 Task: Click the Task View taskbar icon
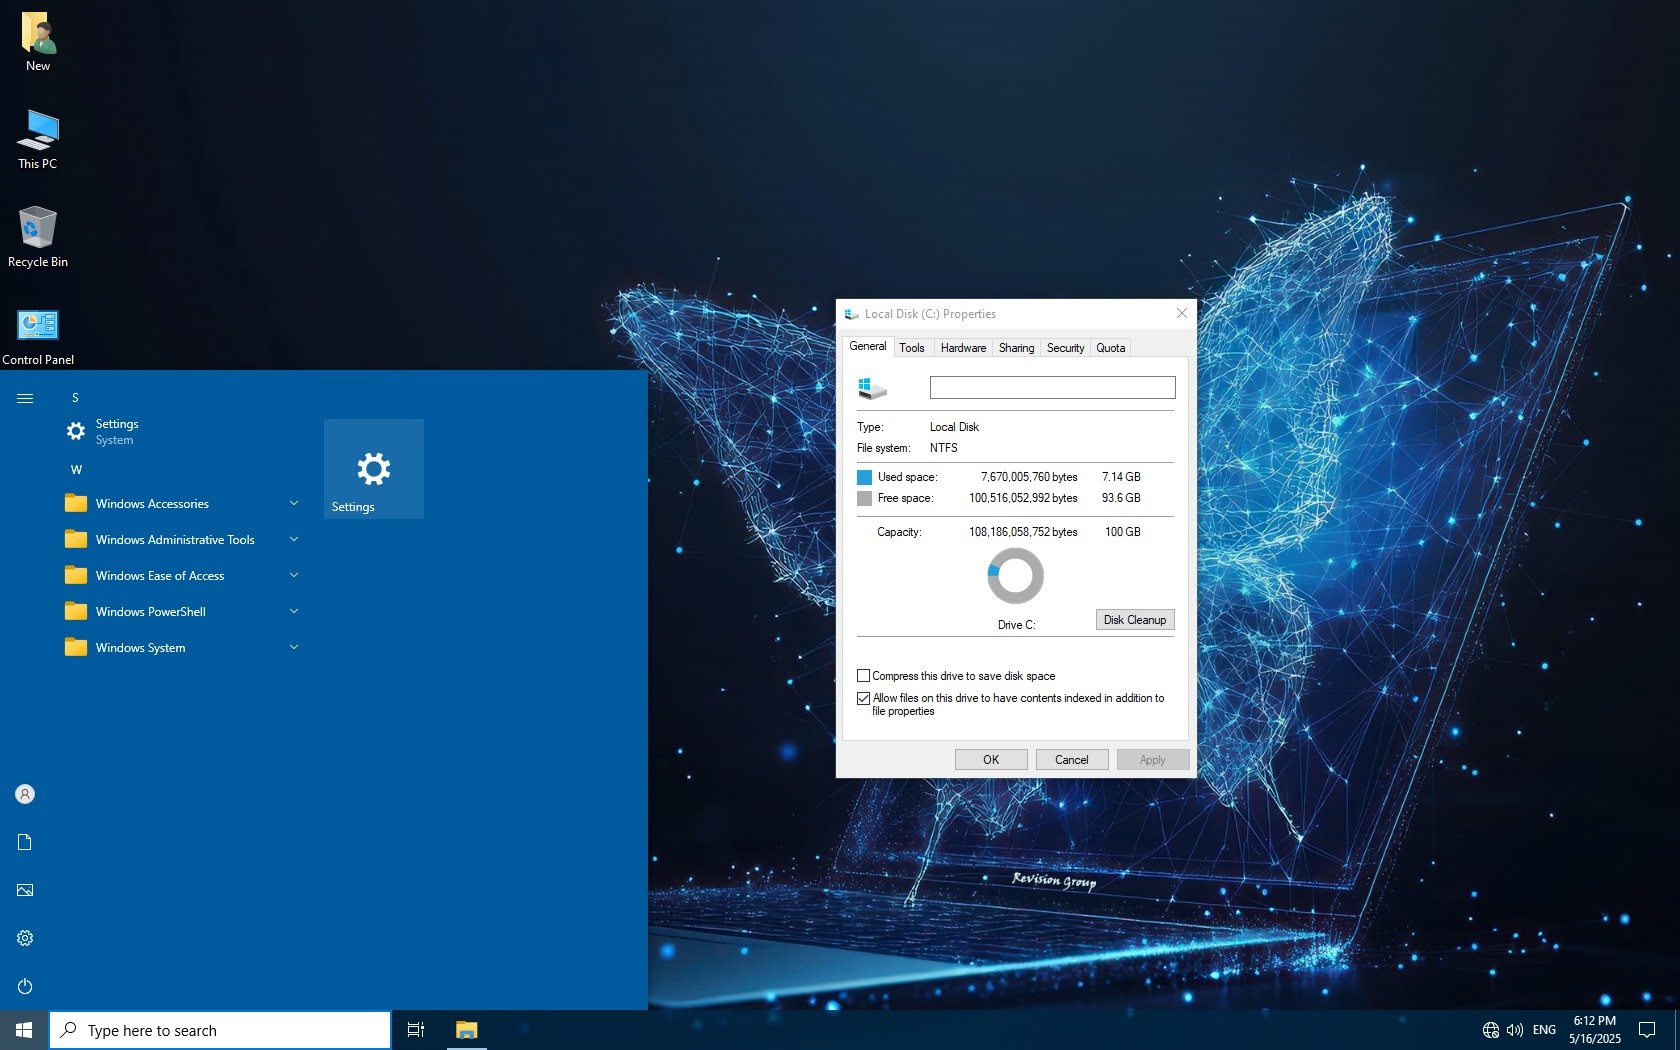[416, 1030]
